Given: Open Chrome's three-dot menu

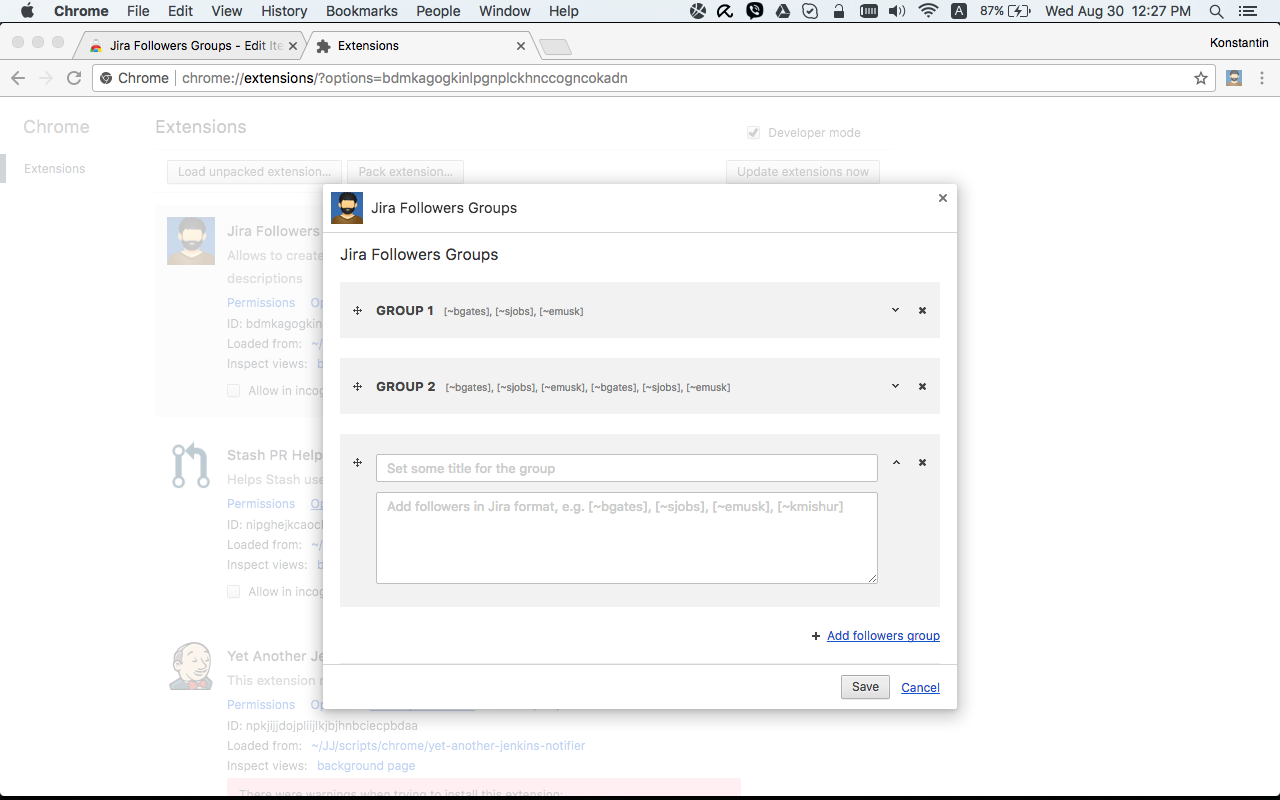Looking at the screenshot, I should click(x=1262, y=78).
